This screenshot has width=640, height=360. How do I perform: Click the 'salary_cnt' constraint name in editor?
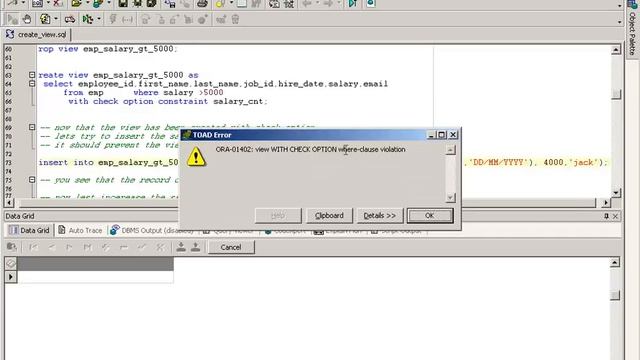click(x=238, y=101)
